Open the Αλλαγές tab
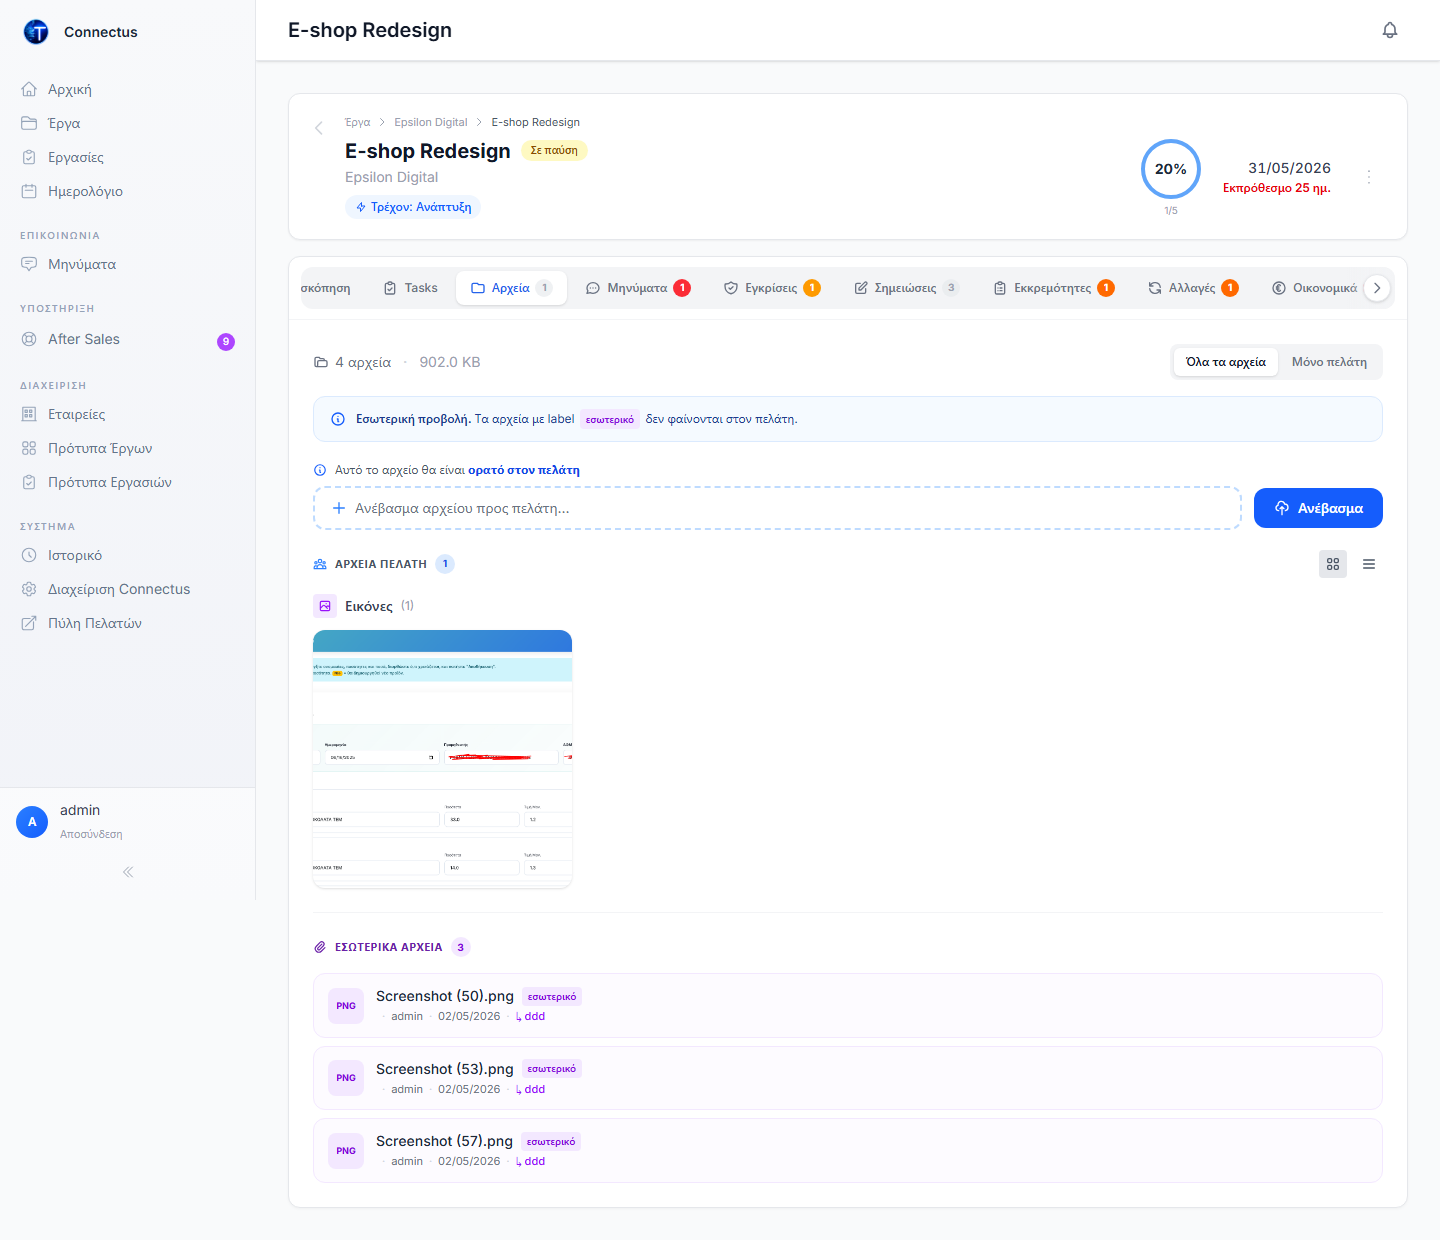Screen dimensions: 1440x1240 (x=1193, y=288)
